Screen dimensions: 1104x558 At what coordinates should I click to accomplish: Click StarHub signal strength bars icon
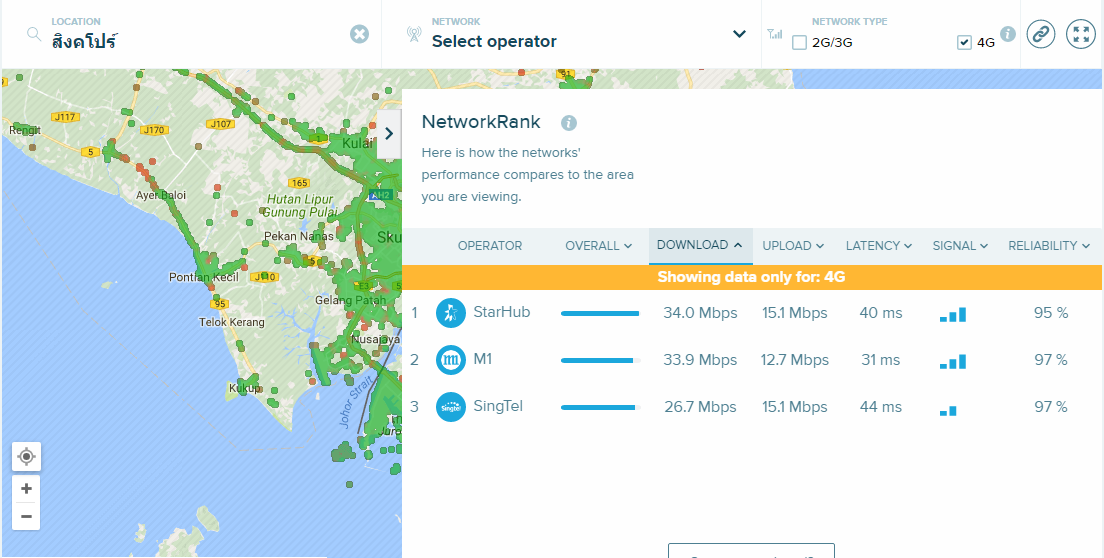953,315
